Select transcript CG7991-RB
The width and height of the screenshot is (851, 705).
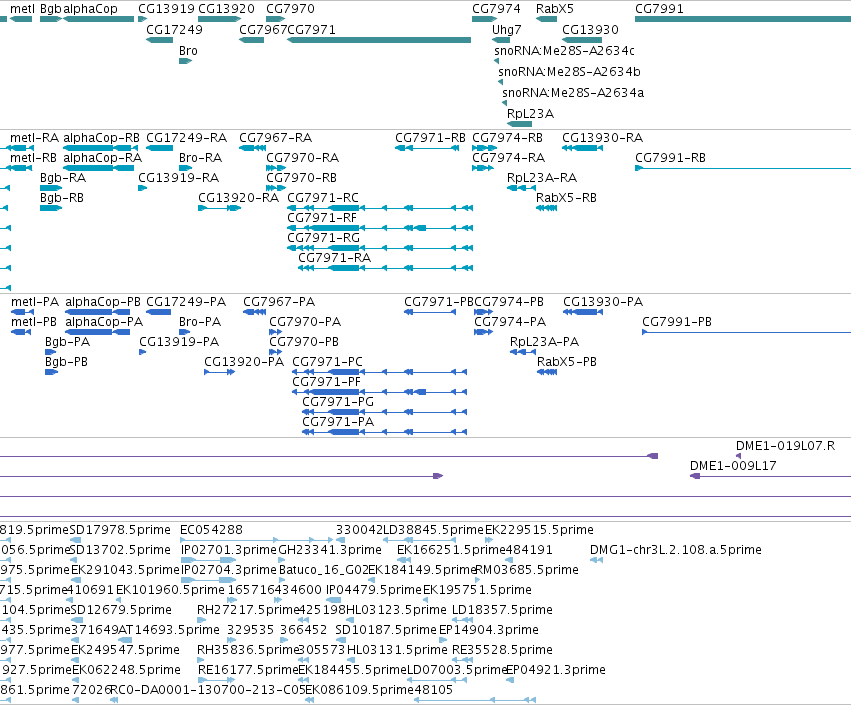670,158
